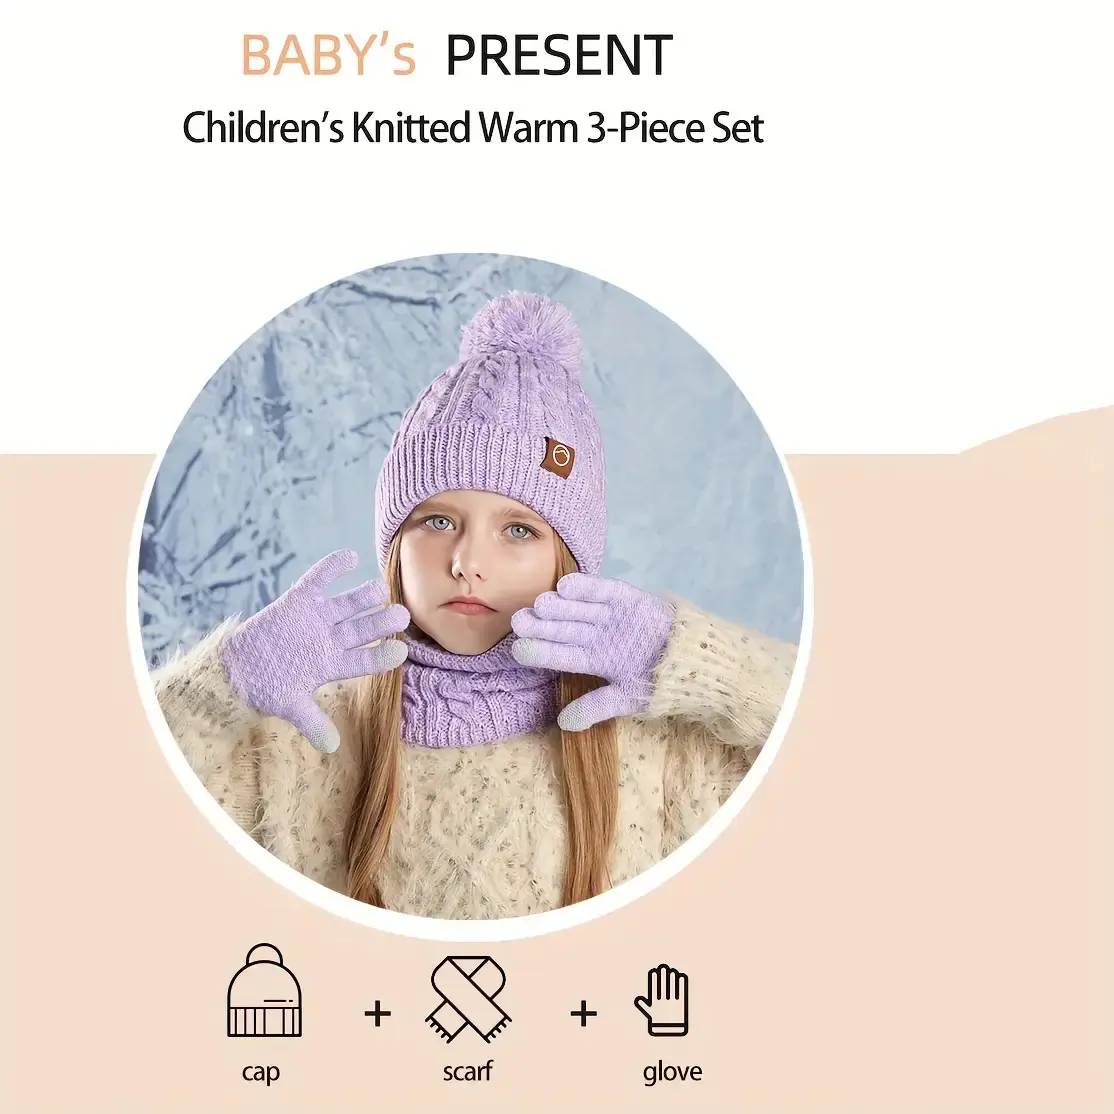
Task: Click "Children's Knitted Warm 3-Piece Set" subtitle
Action: [473, 128]
